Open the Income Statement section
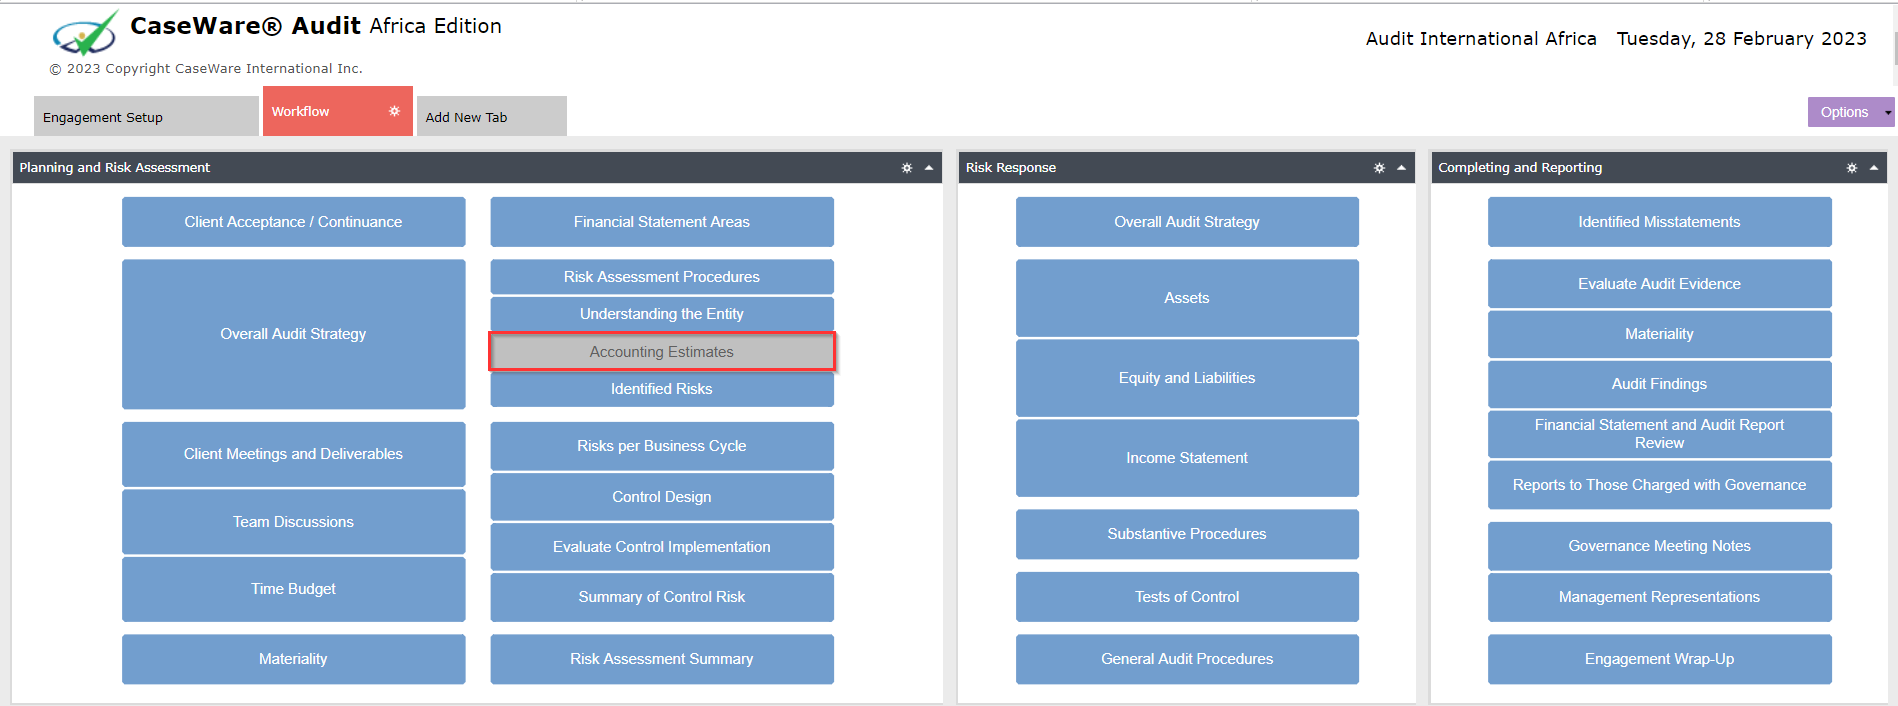1898x706 pixels. pos(1187,458)
